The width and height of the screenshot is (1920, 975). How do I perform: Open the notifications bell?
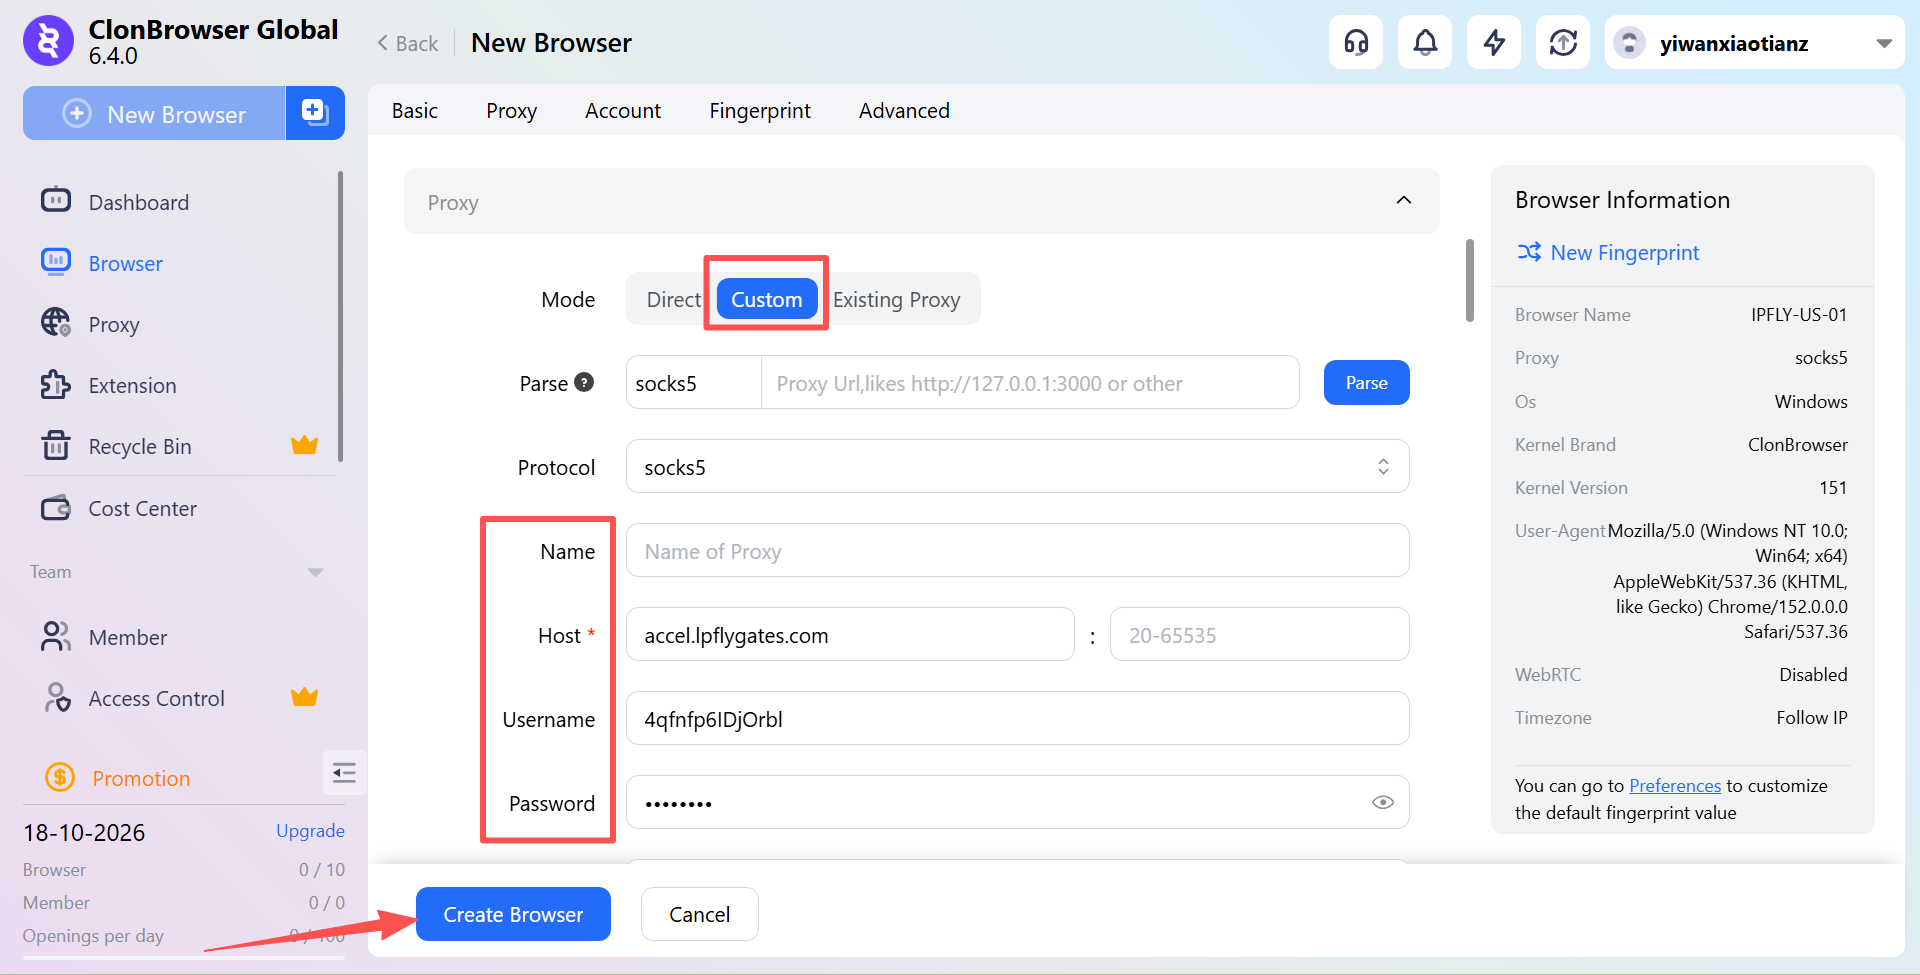[1425, 43]
